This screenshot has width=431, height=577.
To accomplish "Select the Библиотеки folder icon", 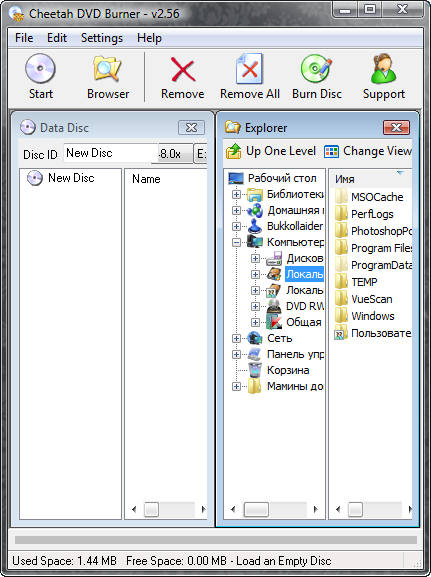I will pos(255,194).
